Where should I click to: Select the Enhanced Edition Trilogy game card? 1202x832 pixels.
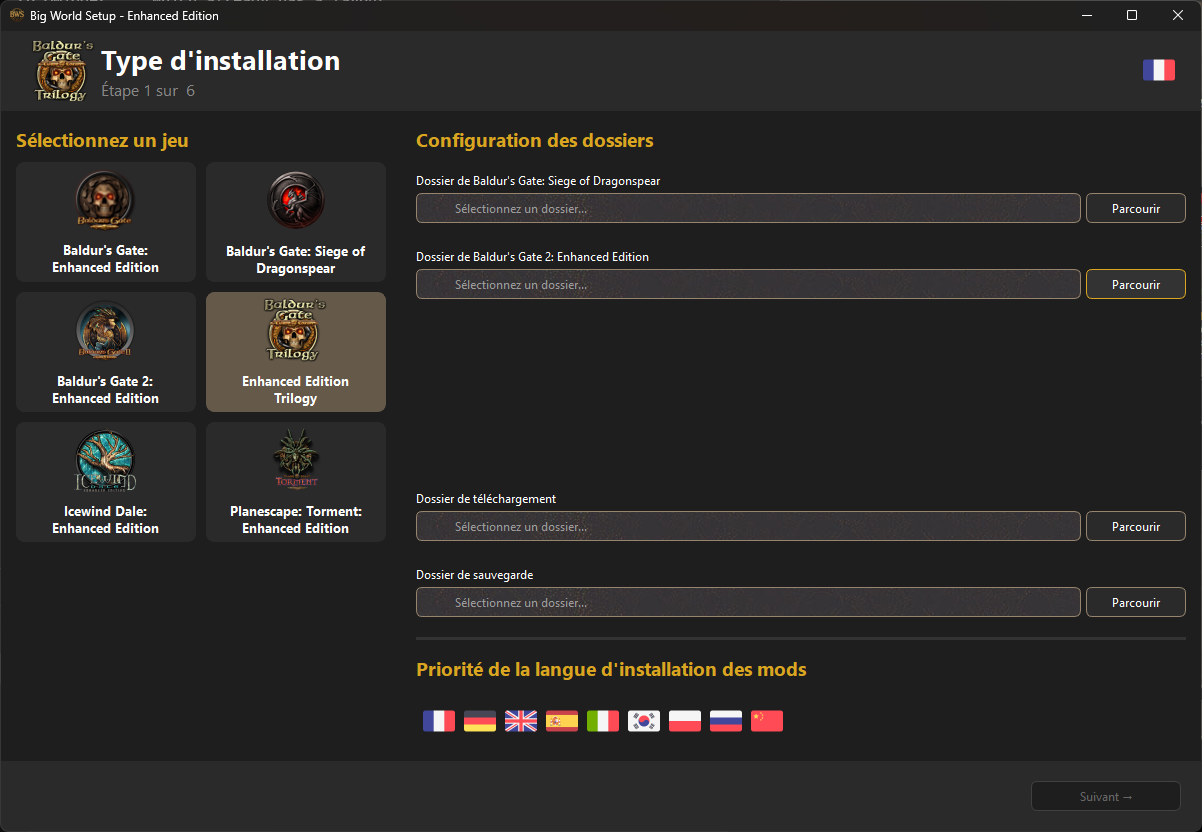296,352
